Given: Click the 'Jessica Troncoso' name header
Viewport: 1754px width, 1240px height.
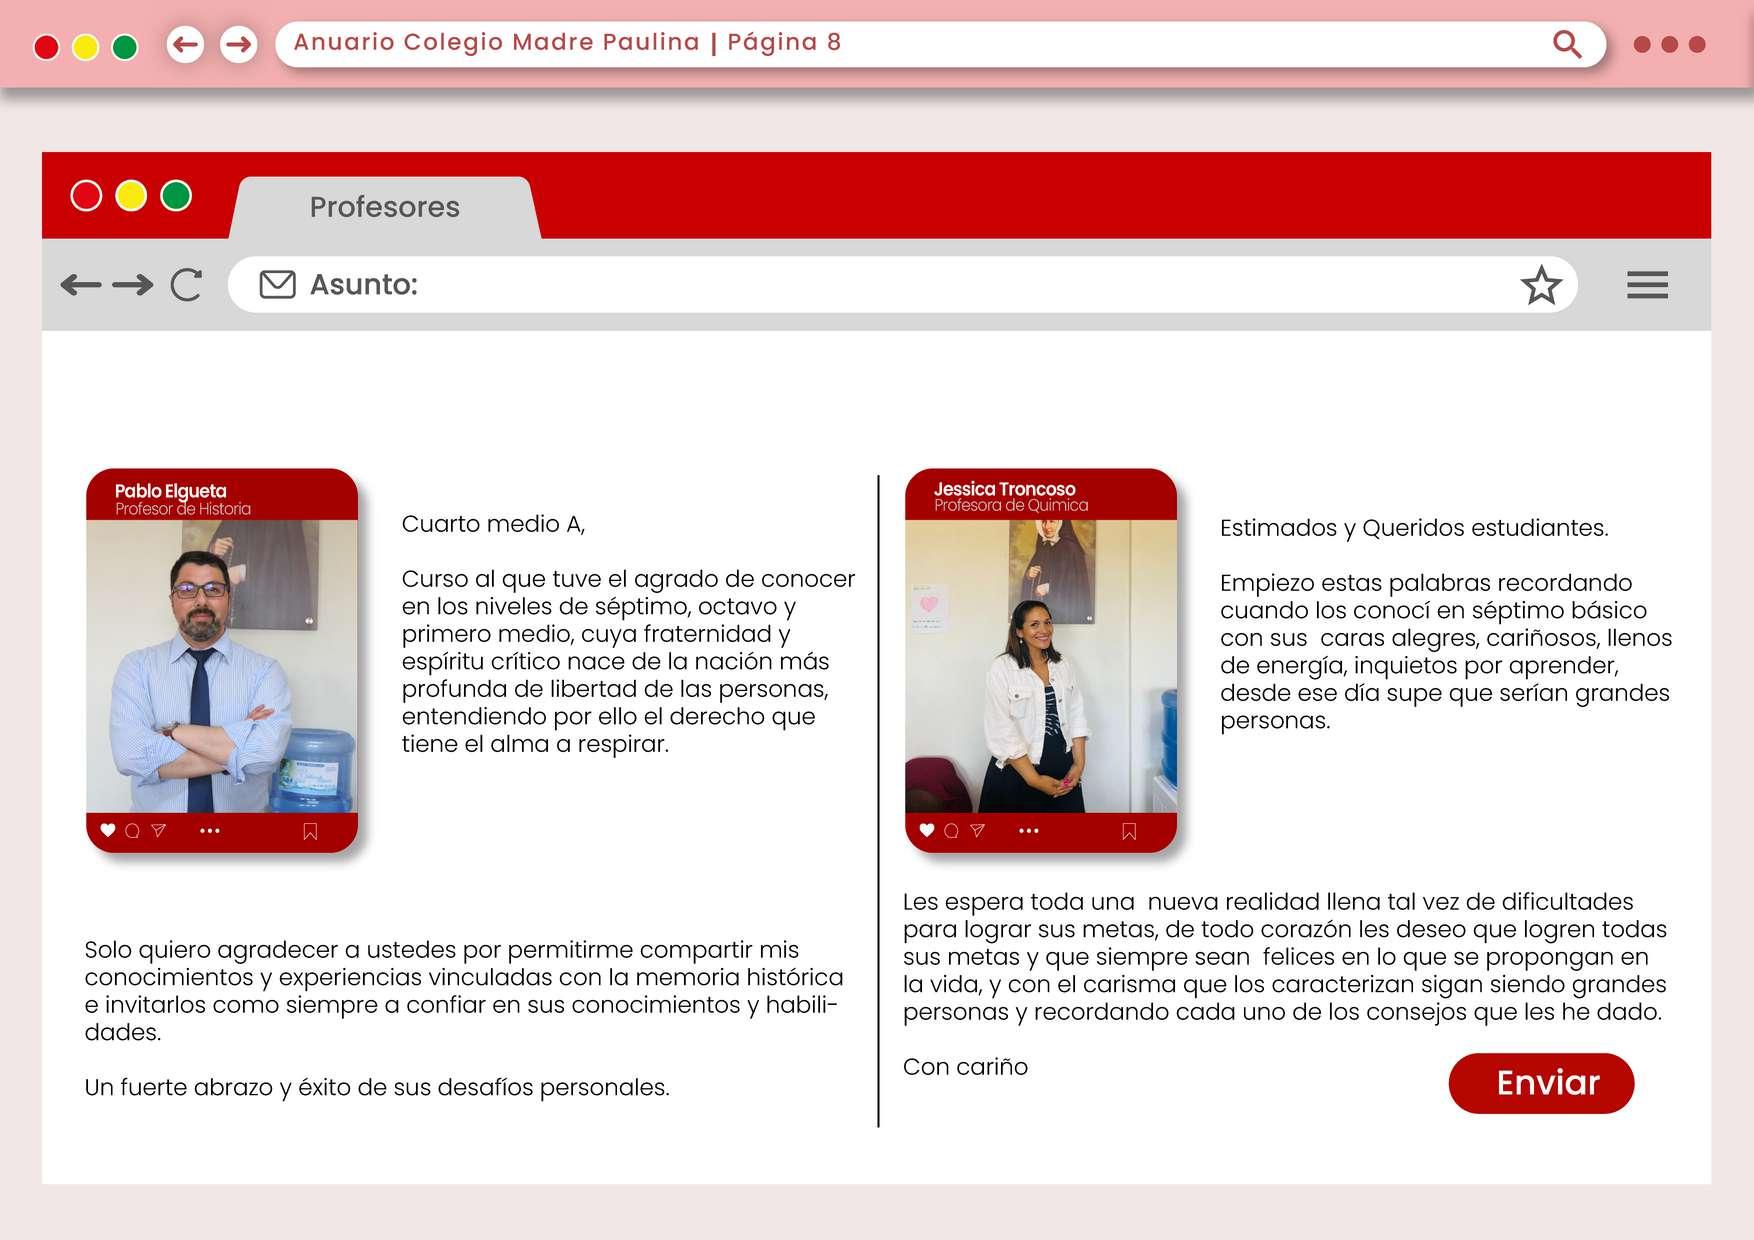Looking at the screenshot, I should (1005, 489).
